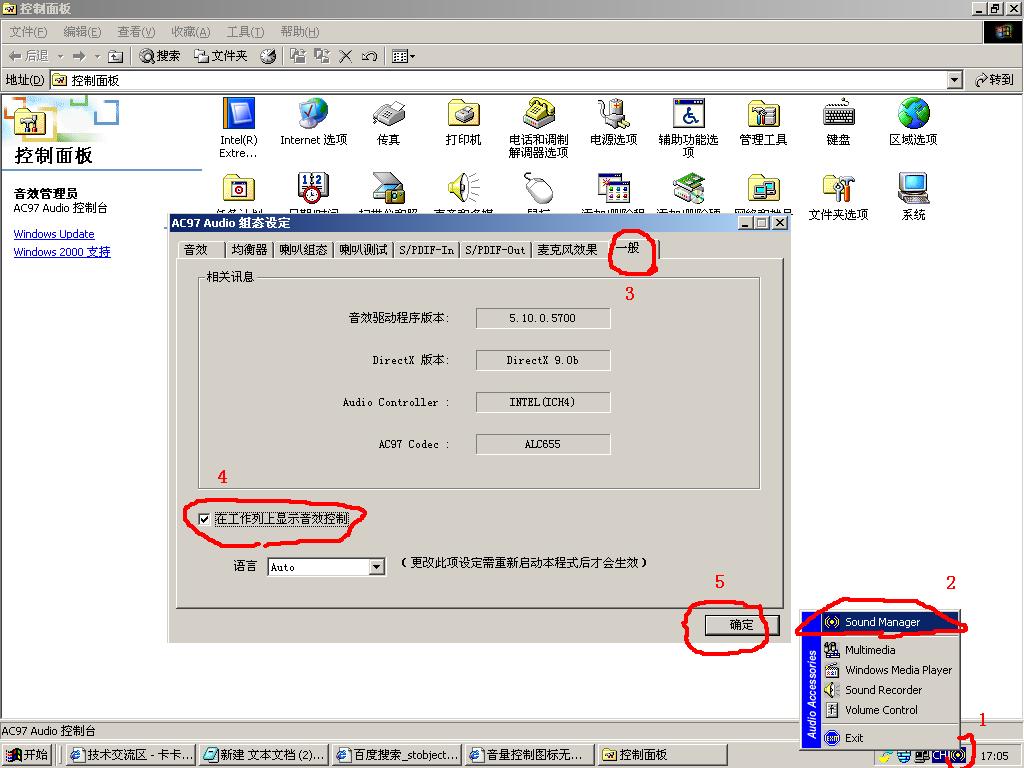1024x768 pixels.
Task: Toggle 在工作列上显示音效控制 checkbox
Action: [x=204, y=519]
